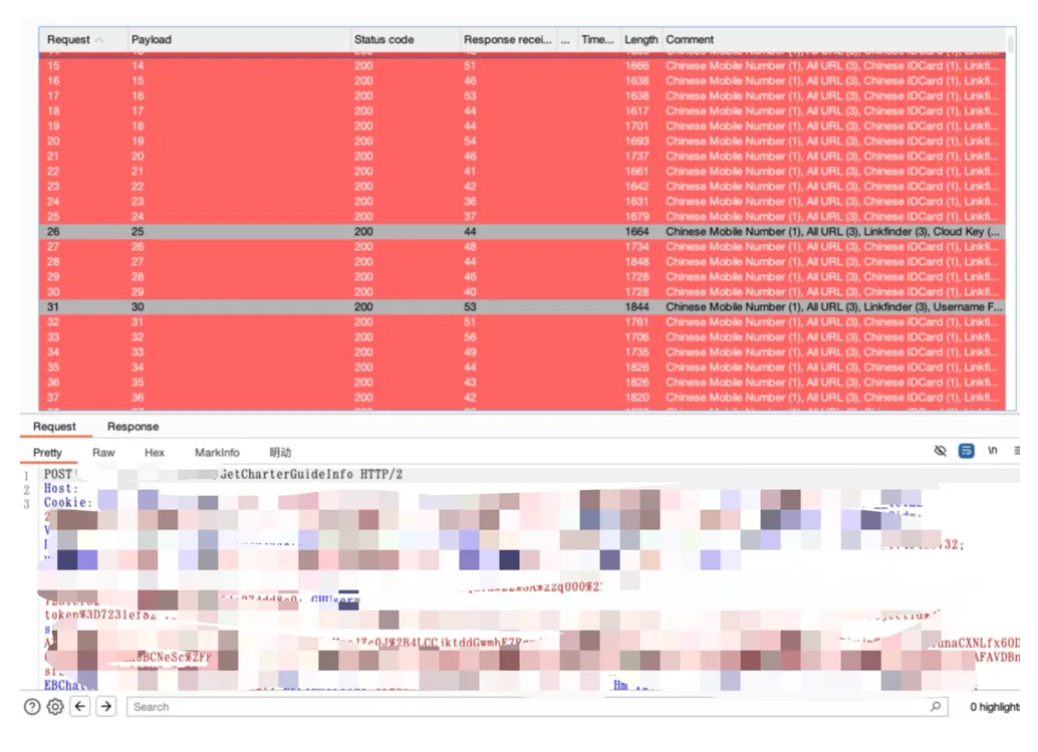Open the Raw view tab
1038x752 pixels.
click(103, 453)
